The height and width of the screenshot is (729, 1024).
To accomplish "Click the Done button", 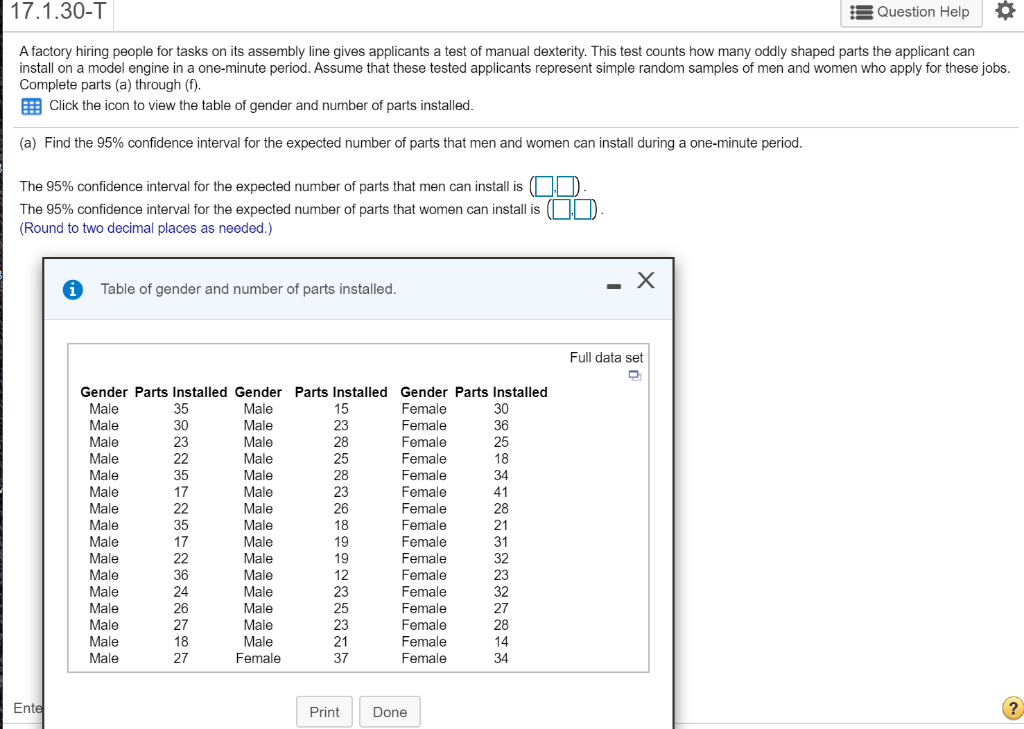I will click(x=390, y=712).
